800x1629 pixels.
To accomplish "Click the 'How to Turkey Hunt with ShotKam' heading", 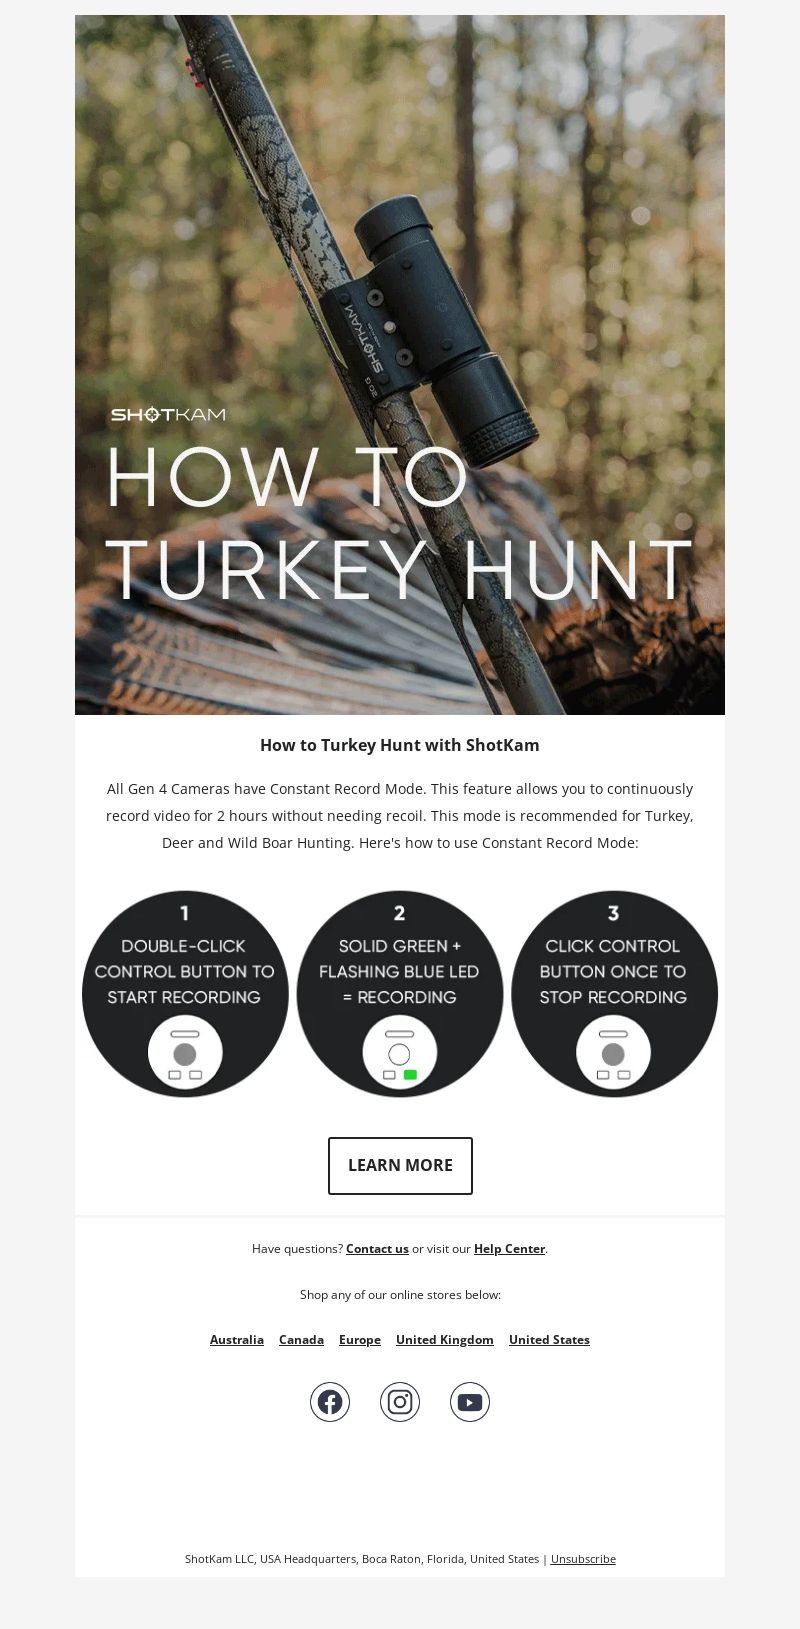I will point(400,745).
